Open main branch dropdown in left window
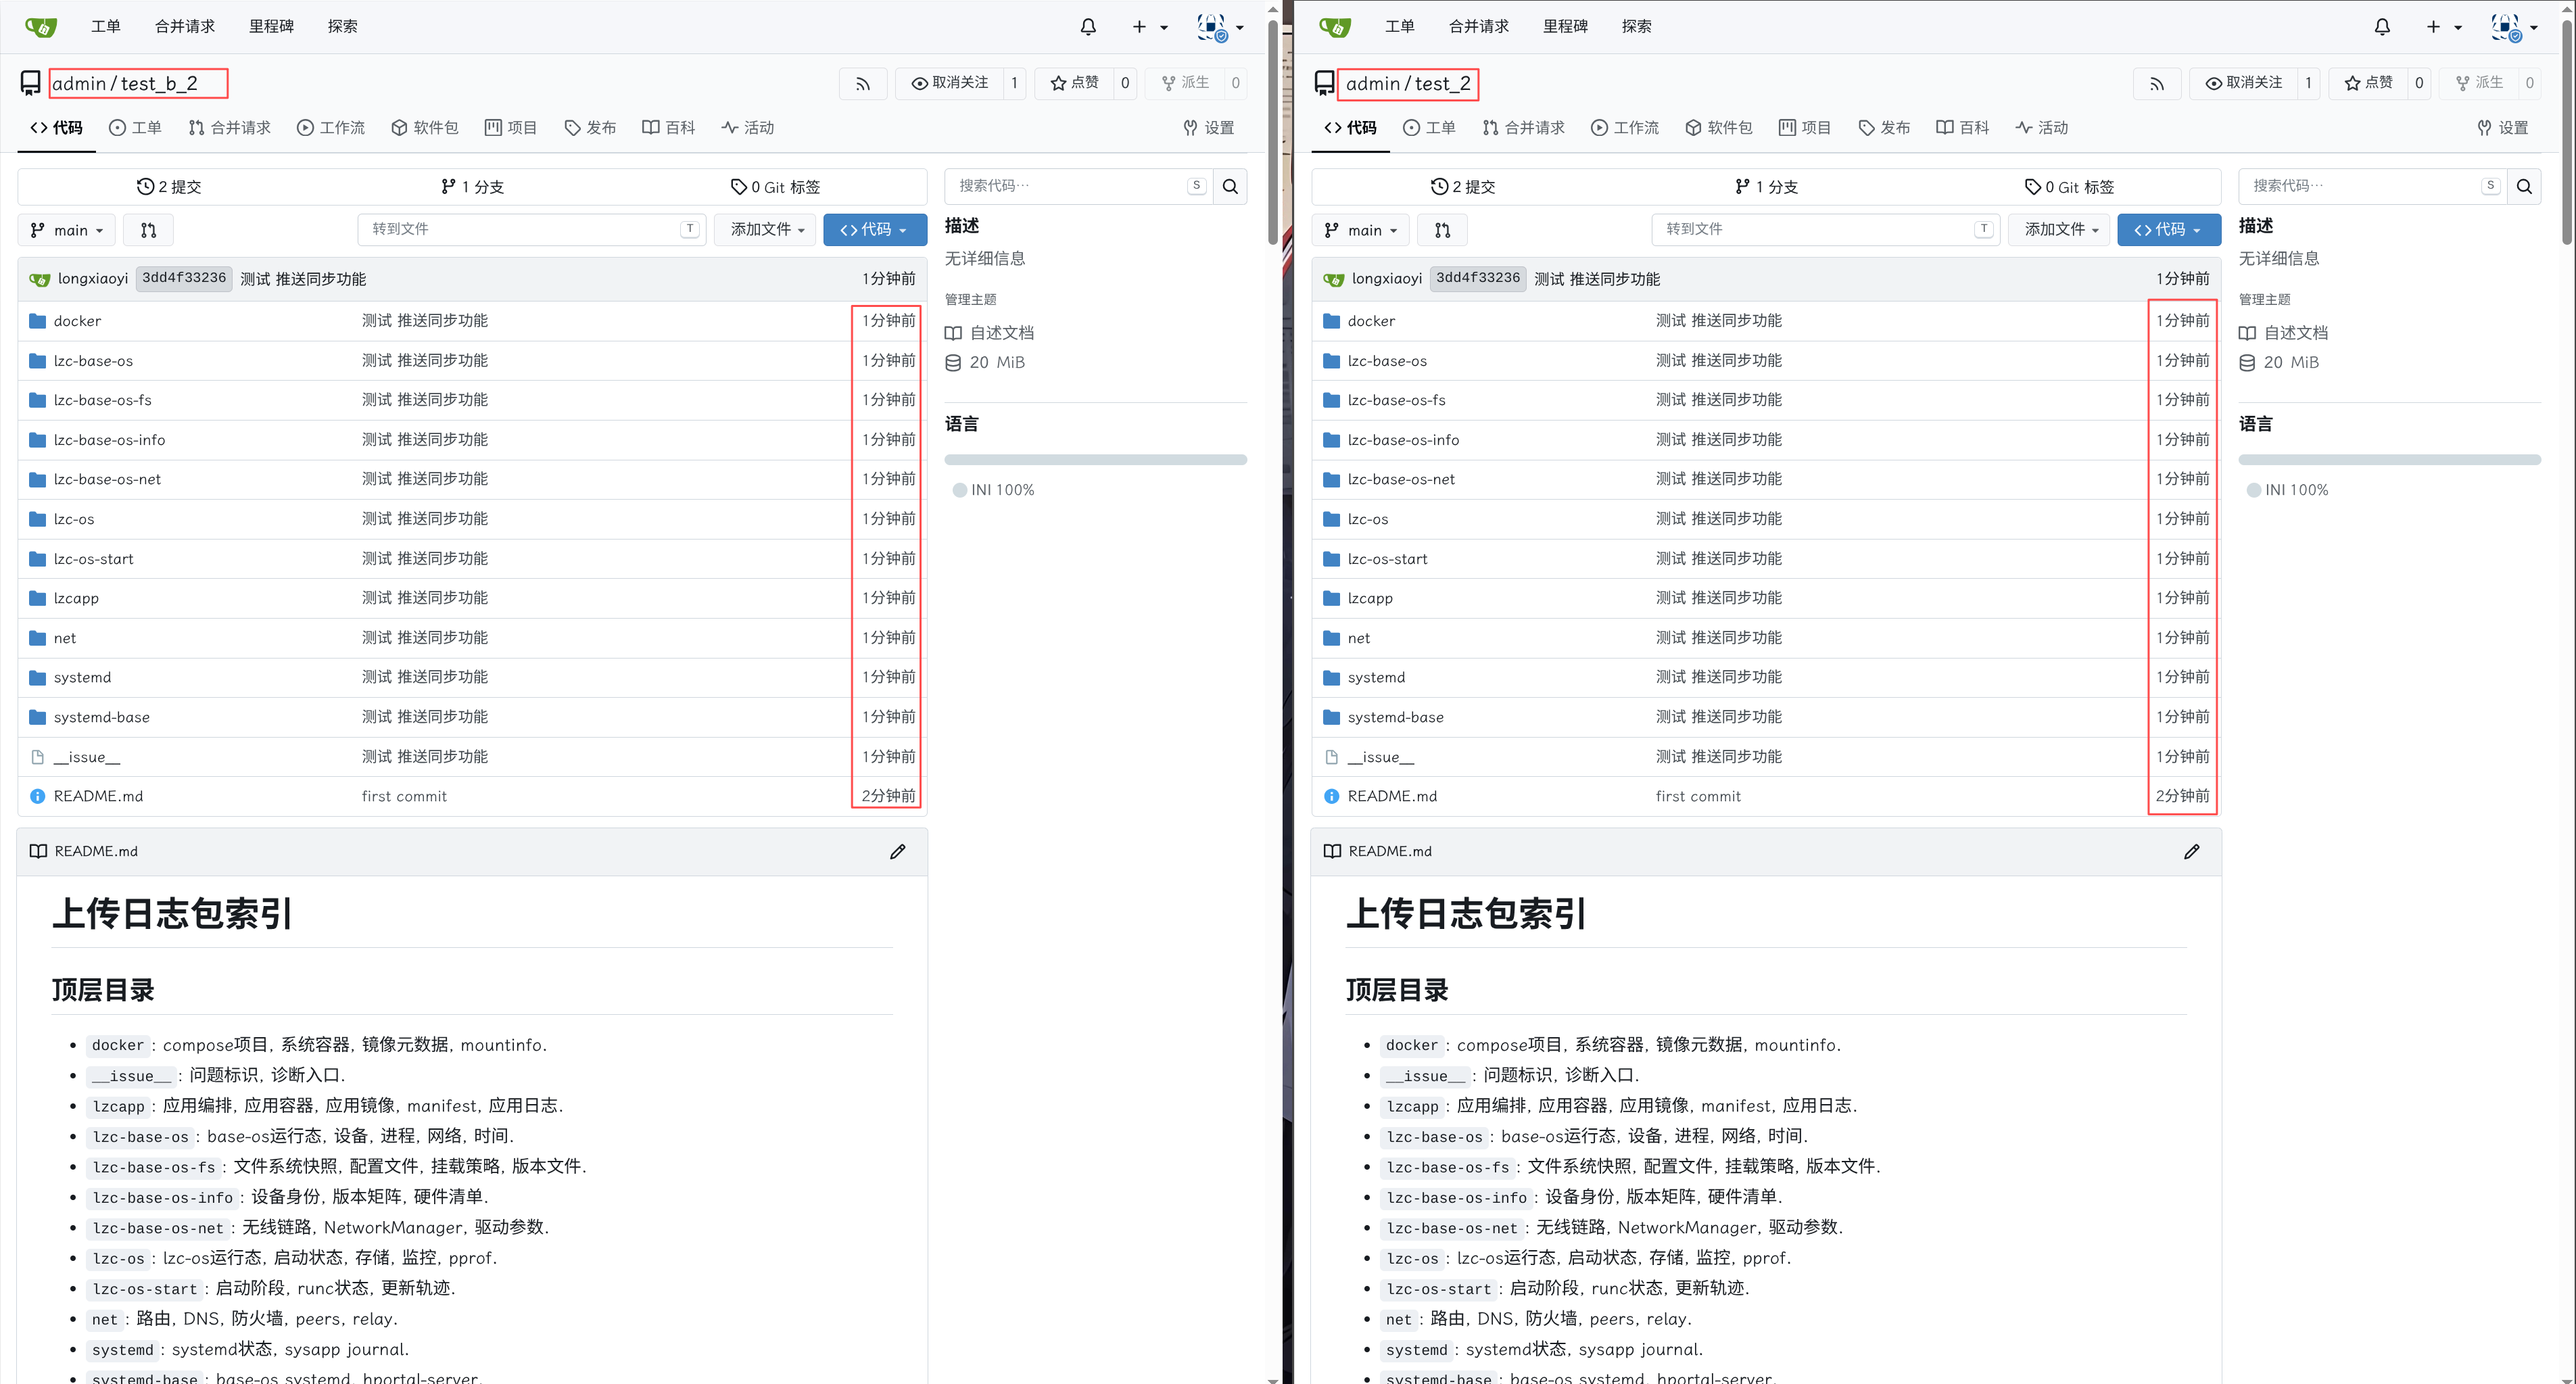The height and width of the screenshot is (1384, 2576). pyautogui.click(x=67, y=230)
